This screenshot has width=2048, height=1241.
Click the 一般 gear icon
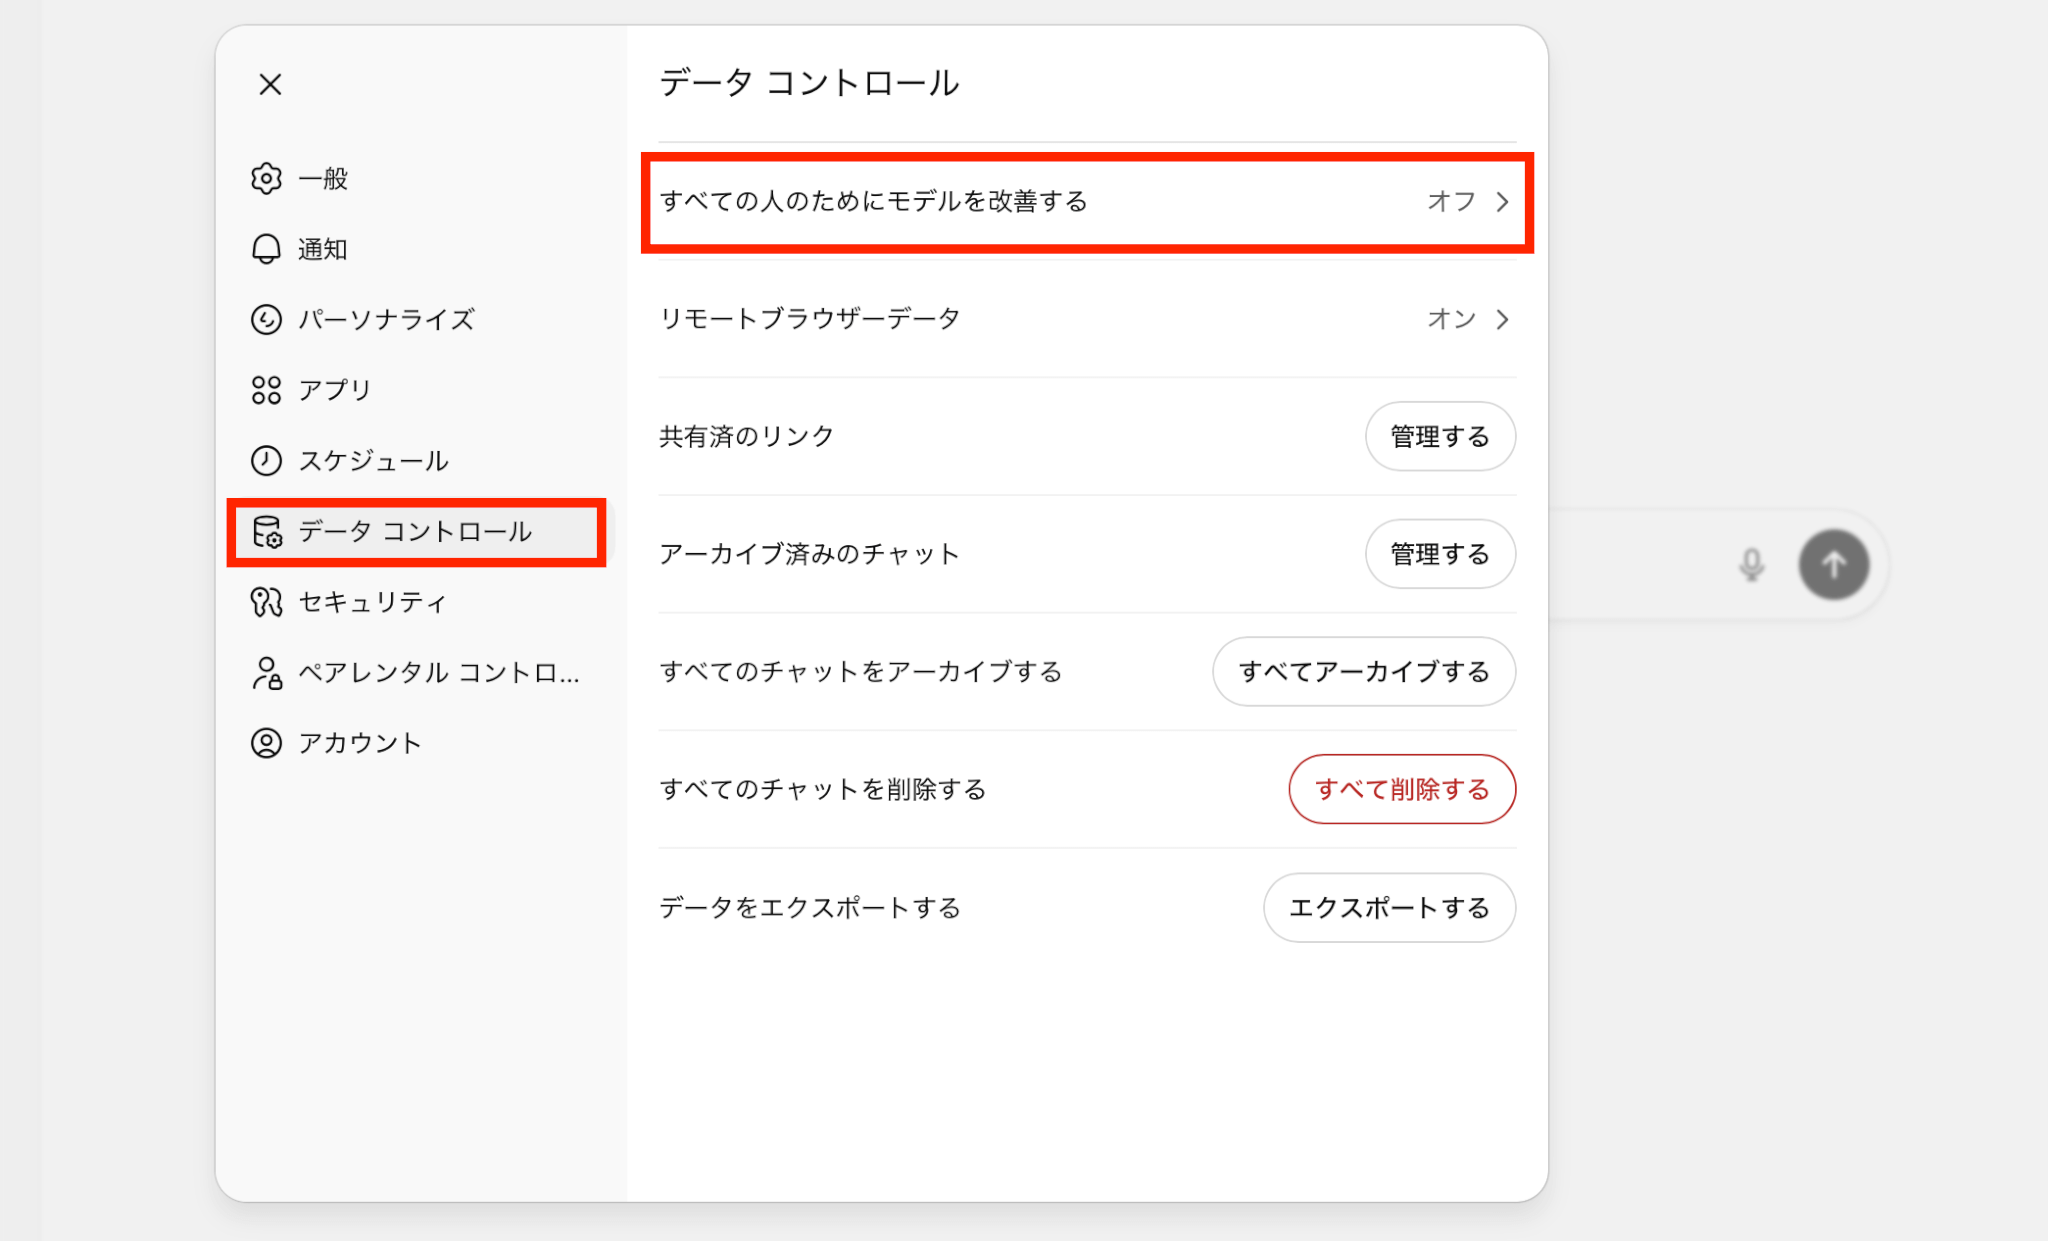click(x=266, y=179)
